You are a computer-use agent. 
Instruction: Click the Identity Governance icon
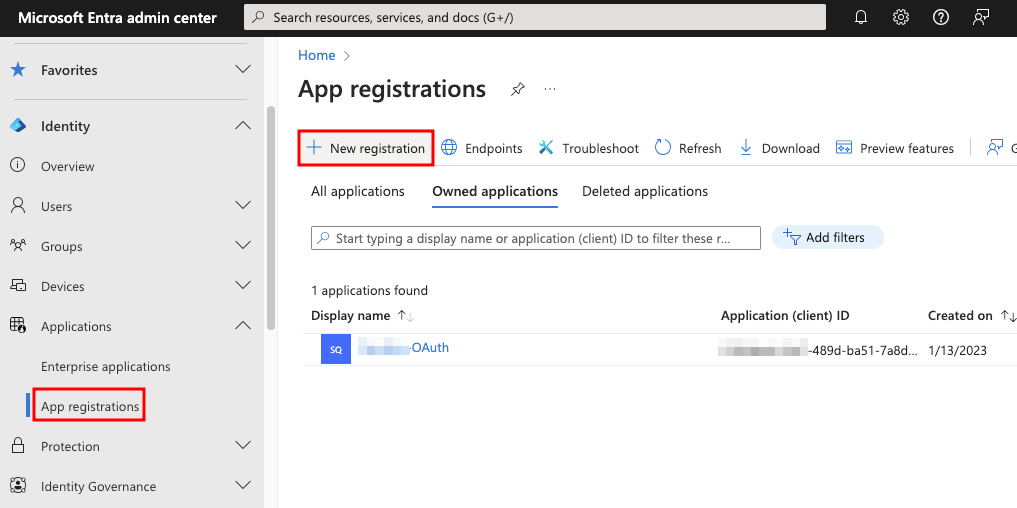pyautogui.click(x=18, y=485)
